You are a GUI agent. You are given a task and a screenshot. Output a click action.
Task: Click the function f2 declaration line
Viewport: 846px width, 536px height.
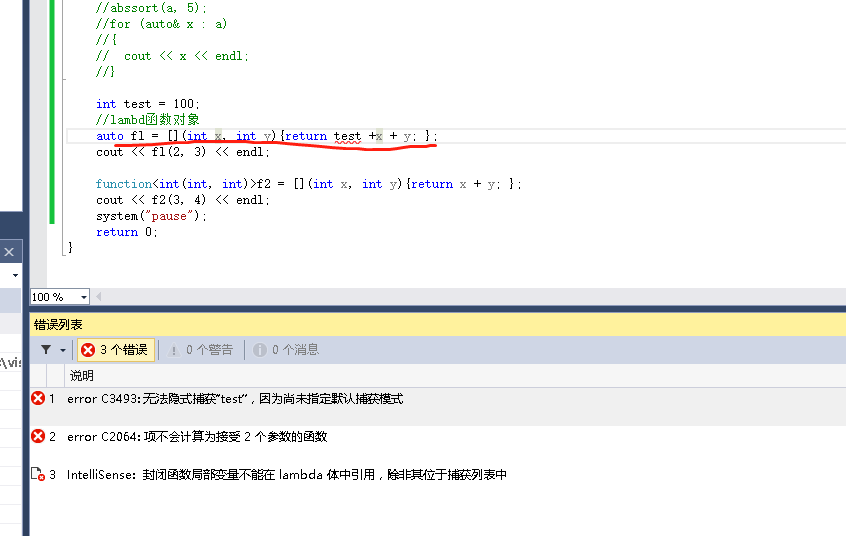[x=308, y=184]
